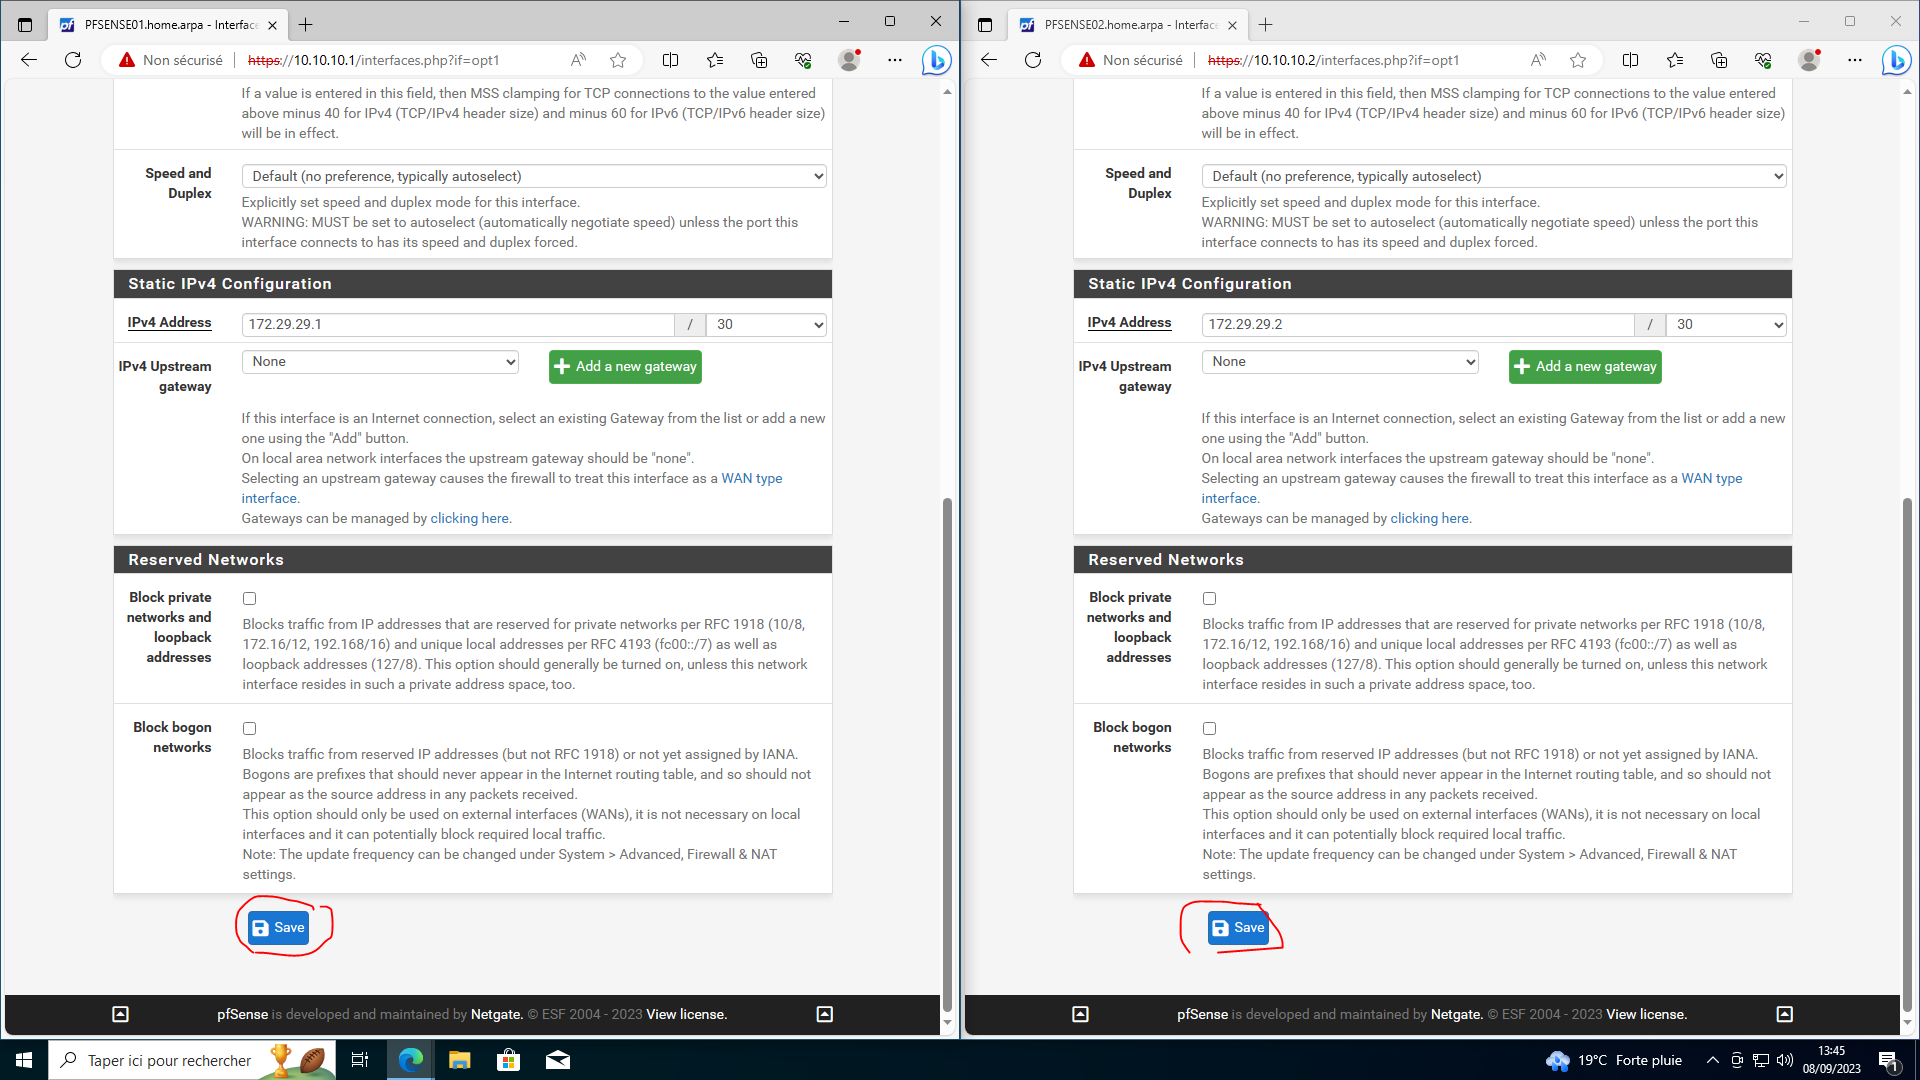Click the IPv4 Address field showing 172.29.29.1
The image size is (1920, 1080).
(x=458, y=324)
